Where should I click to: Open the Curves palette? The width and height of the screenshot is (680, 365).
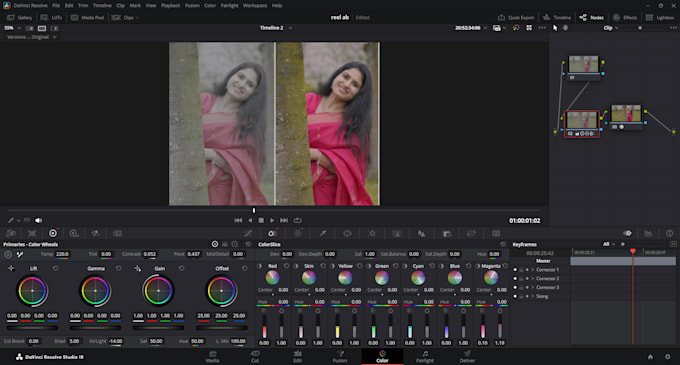[x=248, y=233]
